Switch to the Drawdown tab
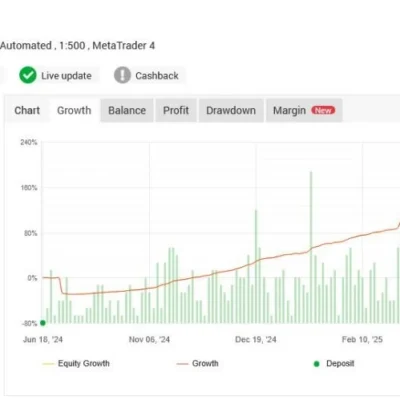Viewport: 400px width, 400px height. point(231,110)
